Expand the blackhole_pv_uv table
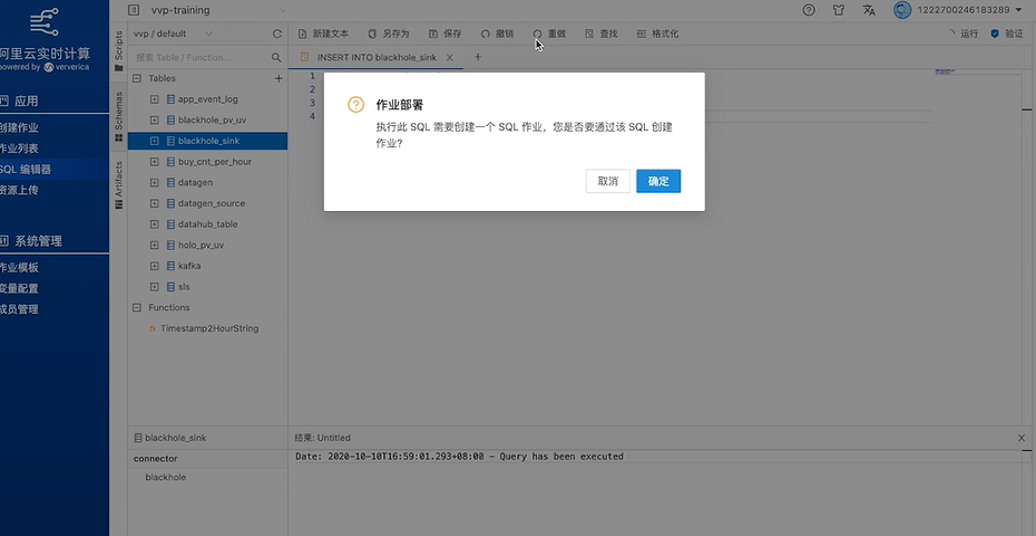The width and height of the screenshot is (1036, 536). (x=155, y=120)
